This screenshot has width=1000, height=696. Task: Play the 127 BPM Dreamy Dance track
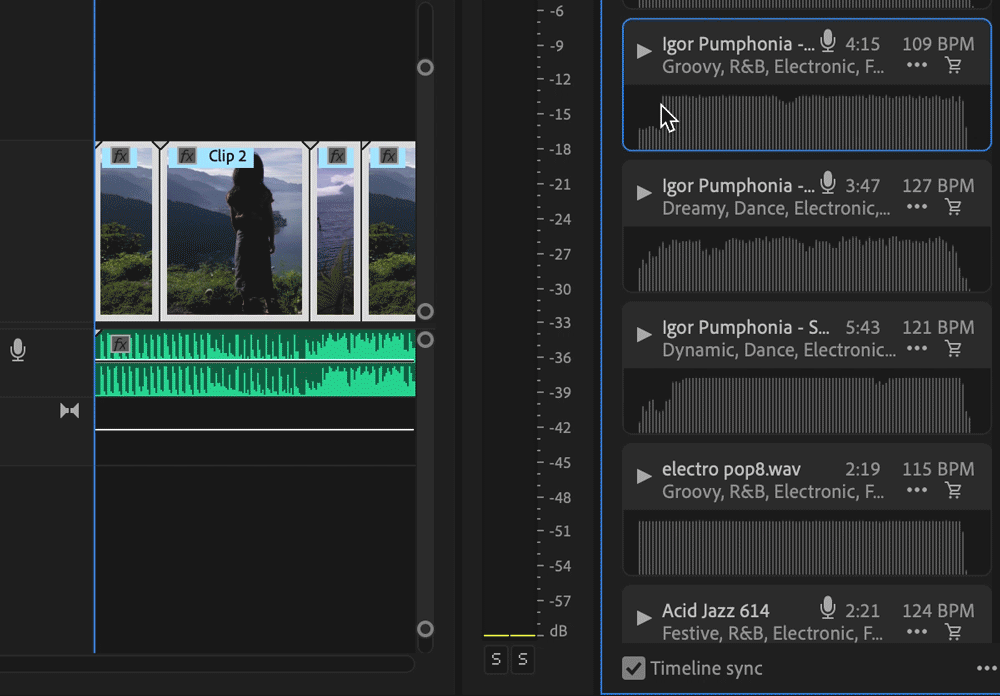coord(644,192)
